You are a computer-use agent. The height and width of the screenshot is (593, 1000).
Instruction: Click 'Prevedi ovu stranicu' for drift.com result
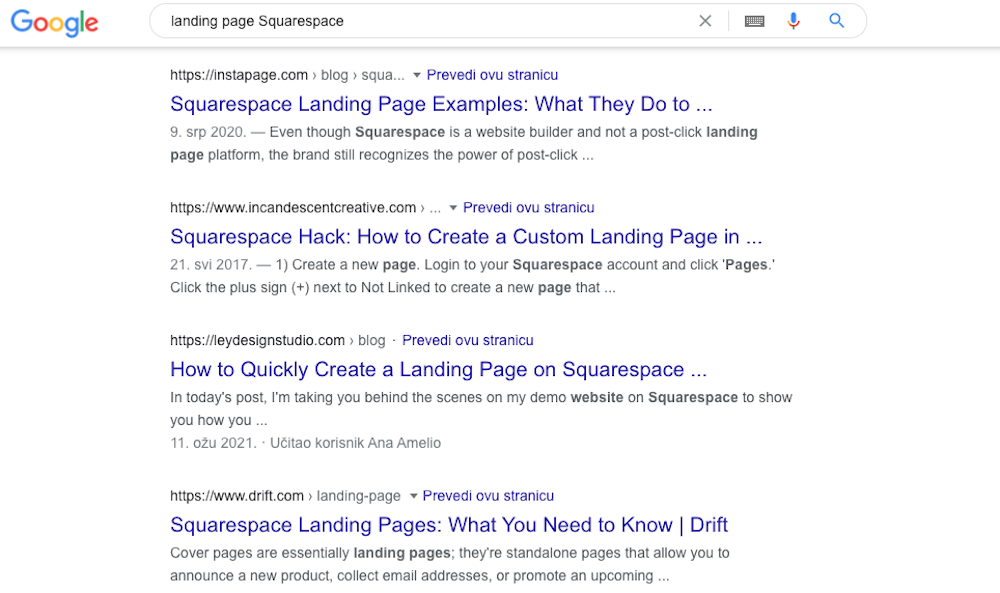[x=488, y=496]
